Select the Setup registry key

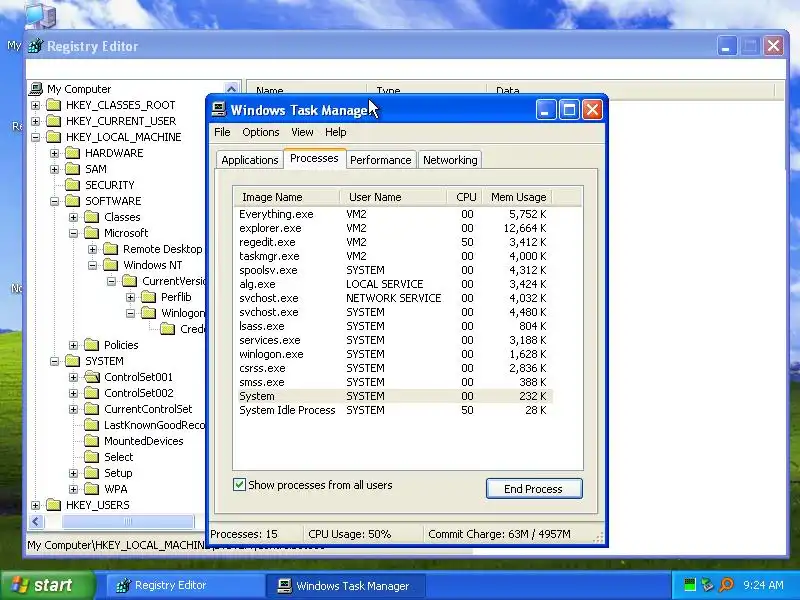(x=118, y=473)
